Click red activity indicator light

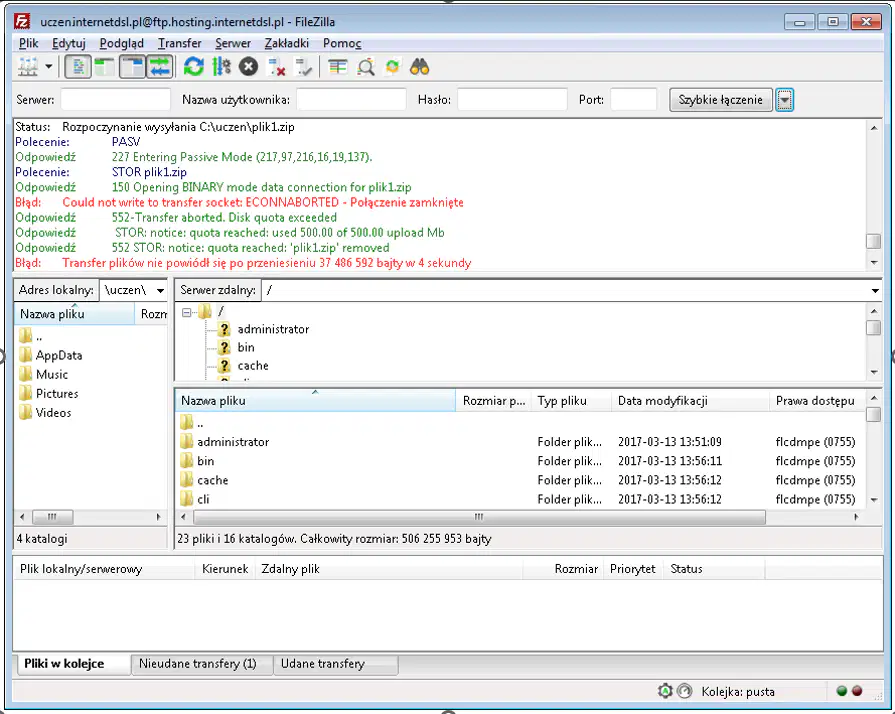click(x=857, y=691)
